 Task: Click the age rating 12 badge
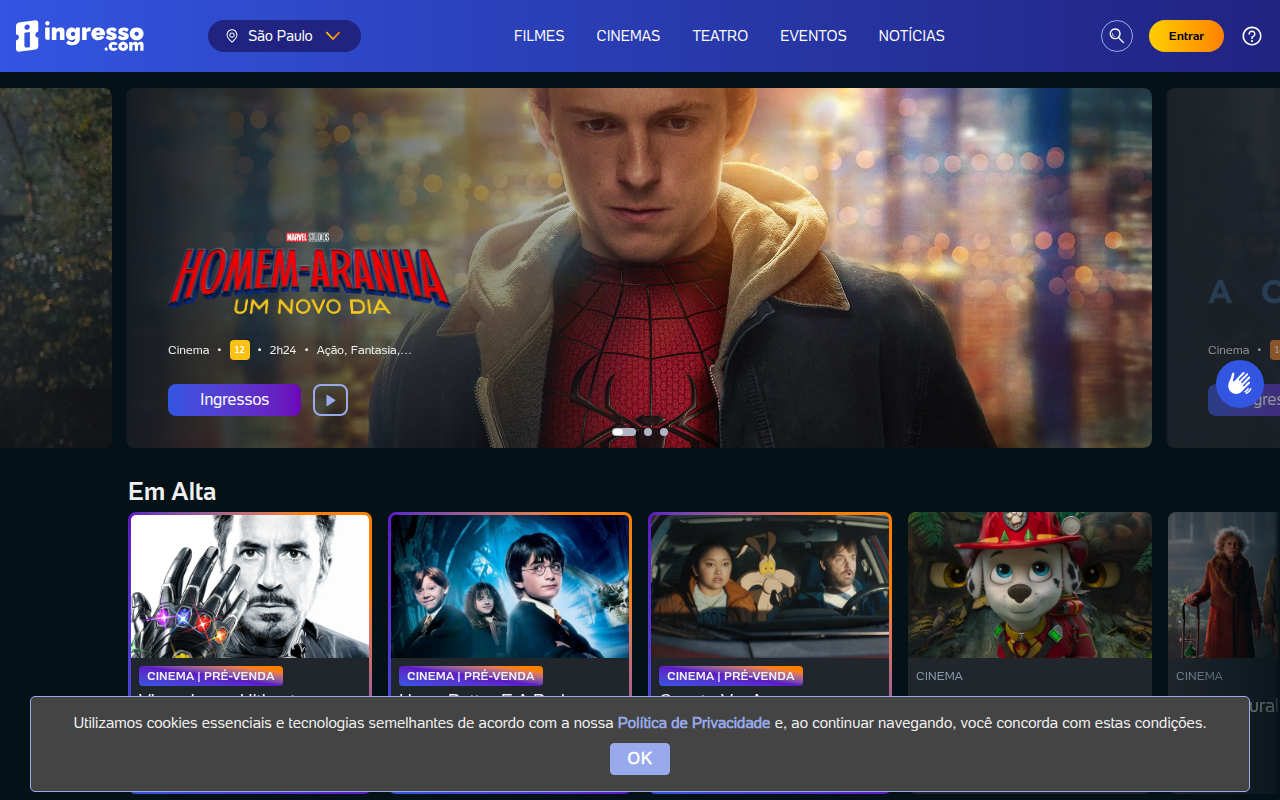coord(240,350)
